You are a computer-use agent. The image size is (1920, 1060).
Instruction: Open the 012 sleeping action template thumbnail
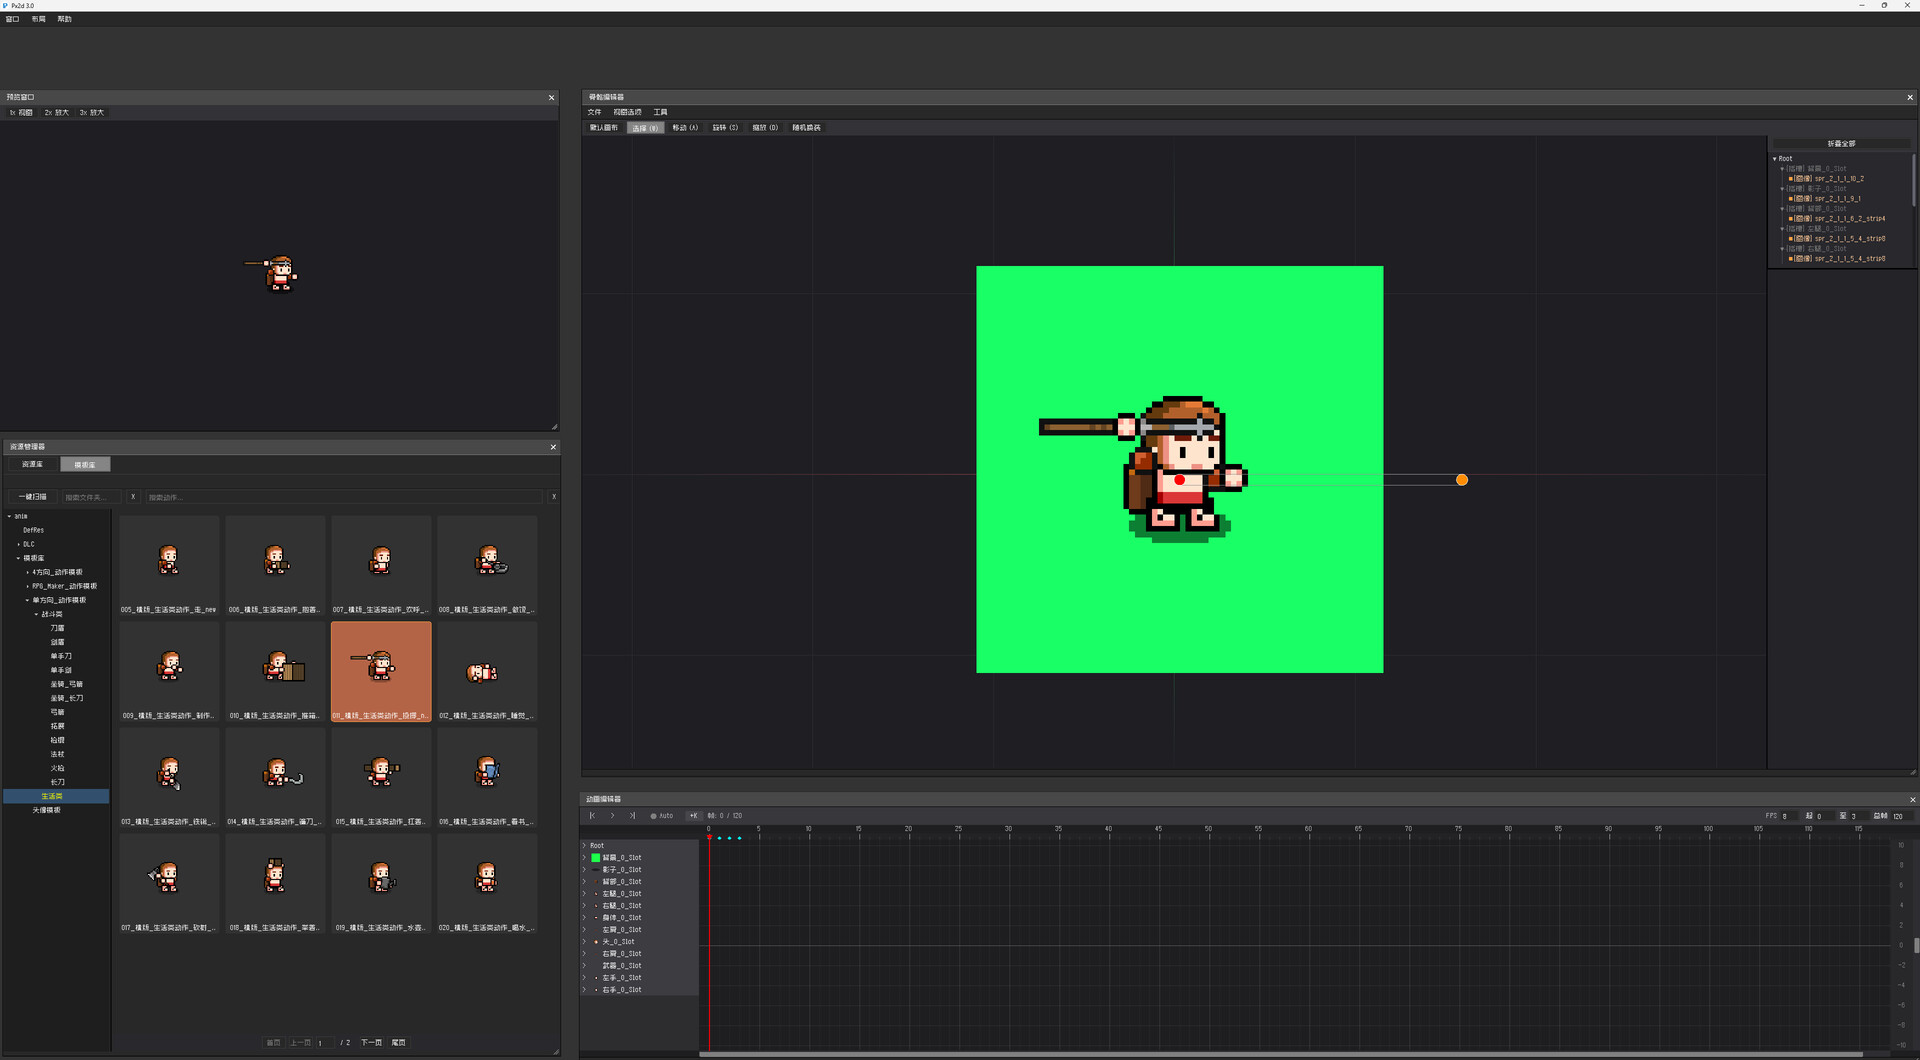tap(487, 672)
